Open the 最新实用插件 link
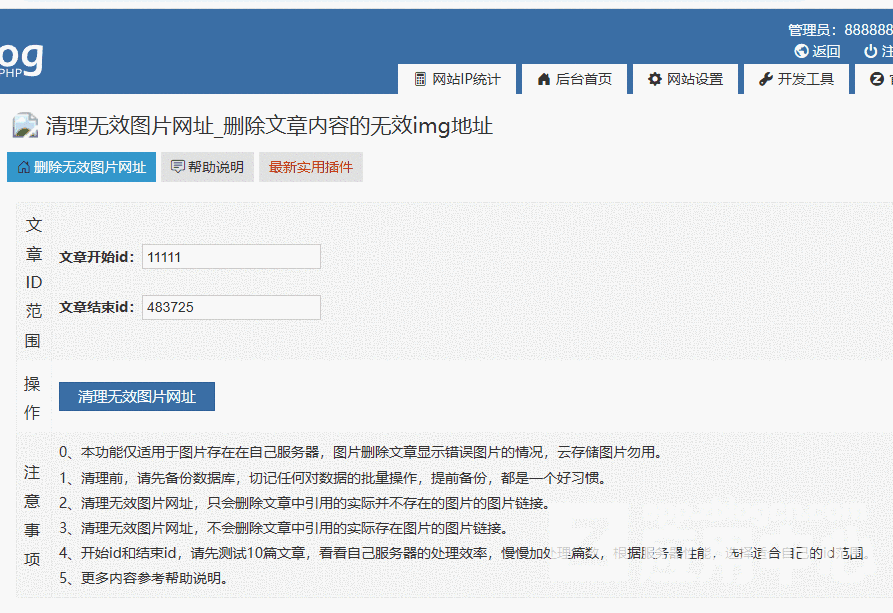Image resolution: width=893 pixels, height=613 pixels. (310, 167)
